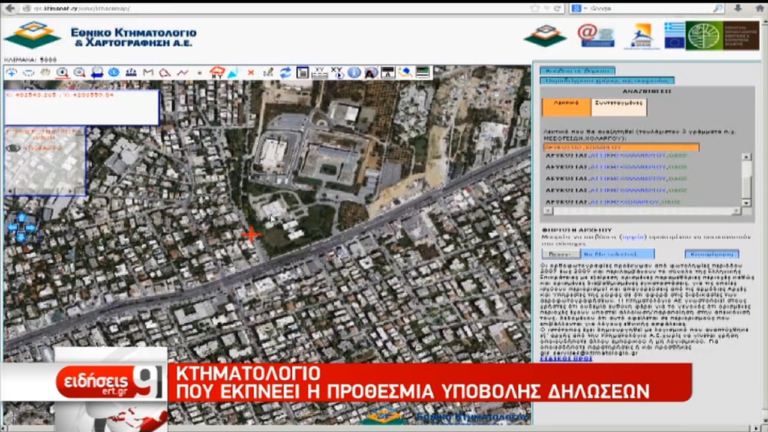Viewport: 768px width, 432px height.
Task: Click the browser downloads arrow icon
Action: [x=738, y=8]
